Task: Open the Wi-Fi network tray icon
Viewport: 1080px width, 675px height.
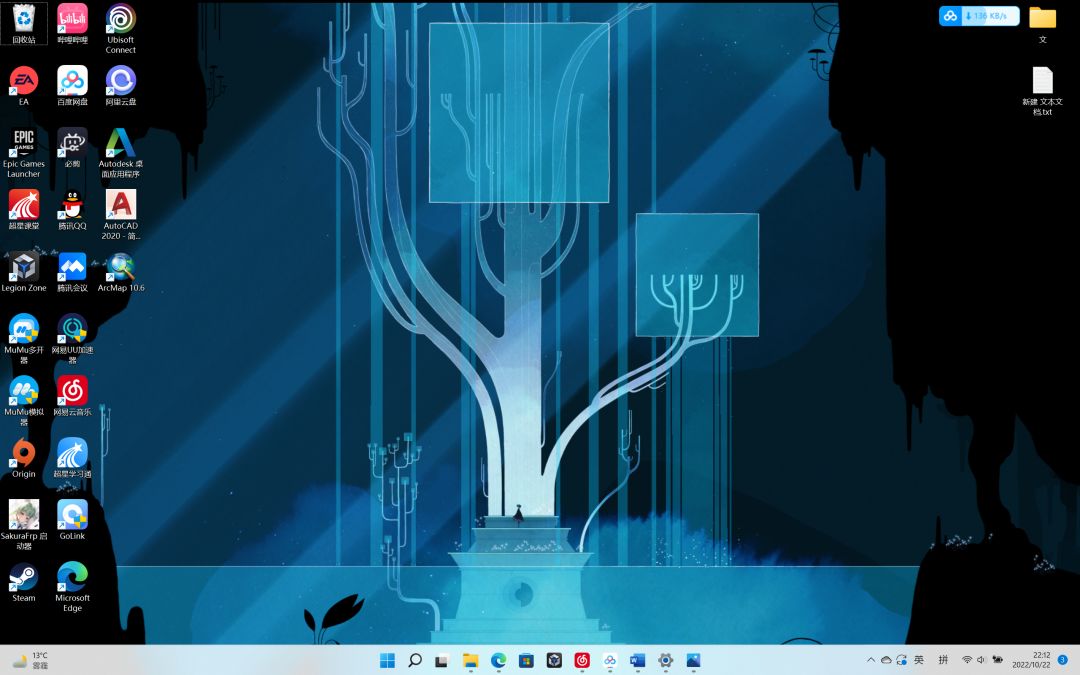Action: click(x=967, y=660)
